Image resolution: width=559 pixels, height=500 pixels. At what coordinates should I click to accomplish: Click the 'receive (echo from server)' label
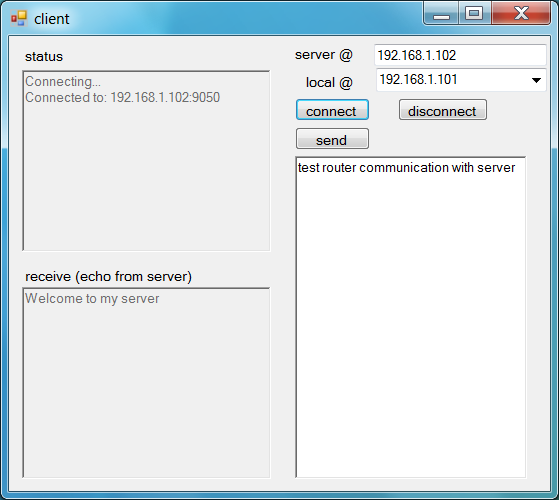tap(108, 277)
